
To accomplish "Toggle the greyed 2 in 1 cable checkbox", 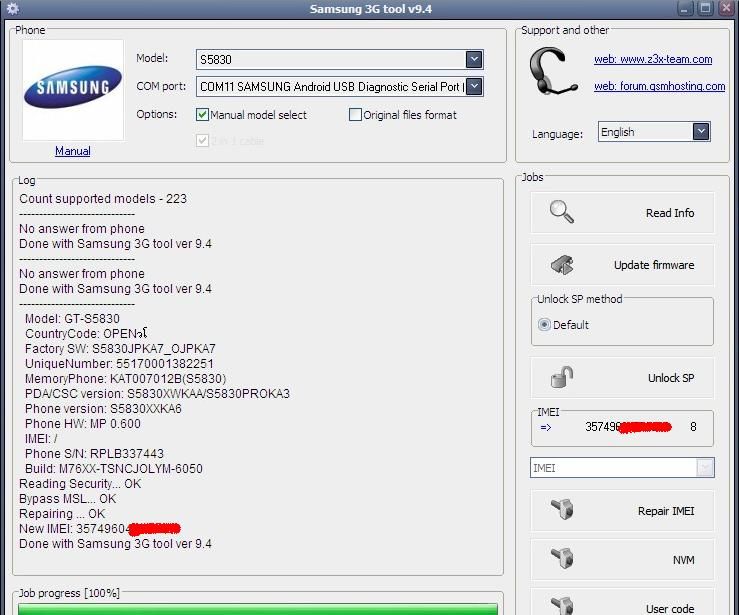I will 202,140.
